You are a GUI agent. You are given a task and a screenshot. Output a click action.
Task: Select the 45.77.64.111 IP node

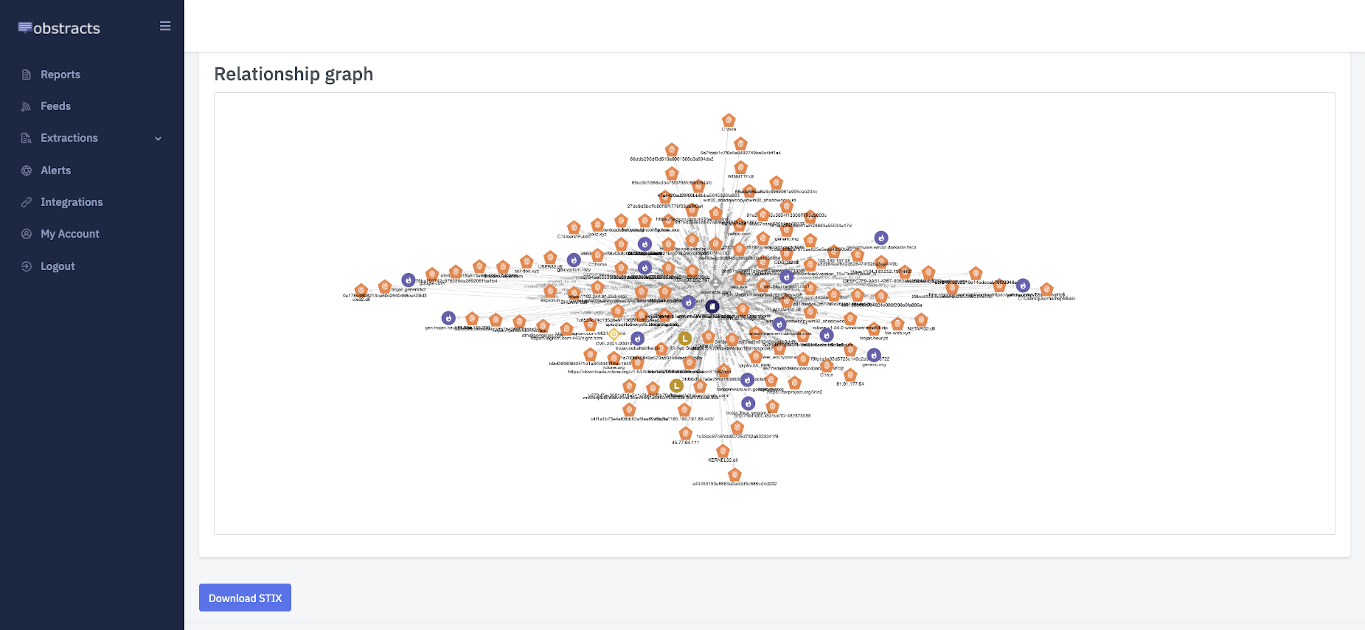coord(686,433)
